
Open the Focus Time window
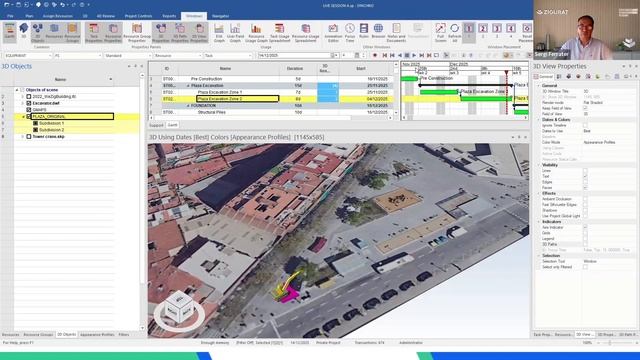[350, 32]
